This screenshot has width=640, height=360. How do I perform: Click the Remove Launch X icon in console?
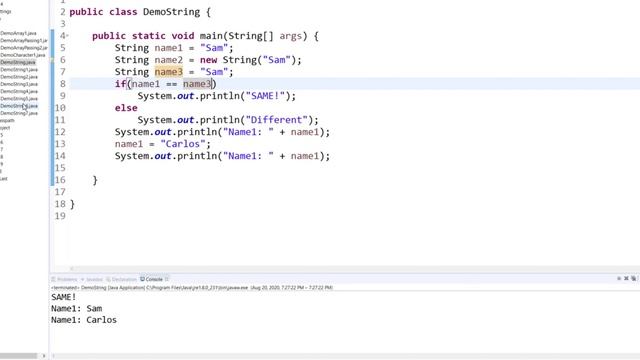pos(627,278)
